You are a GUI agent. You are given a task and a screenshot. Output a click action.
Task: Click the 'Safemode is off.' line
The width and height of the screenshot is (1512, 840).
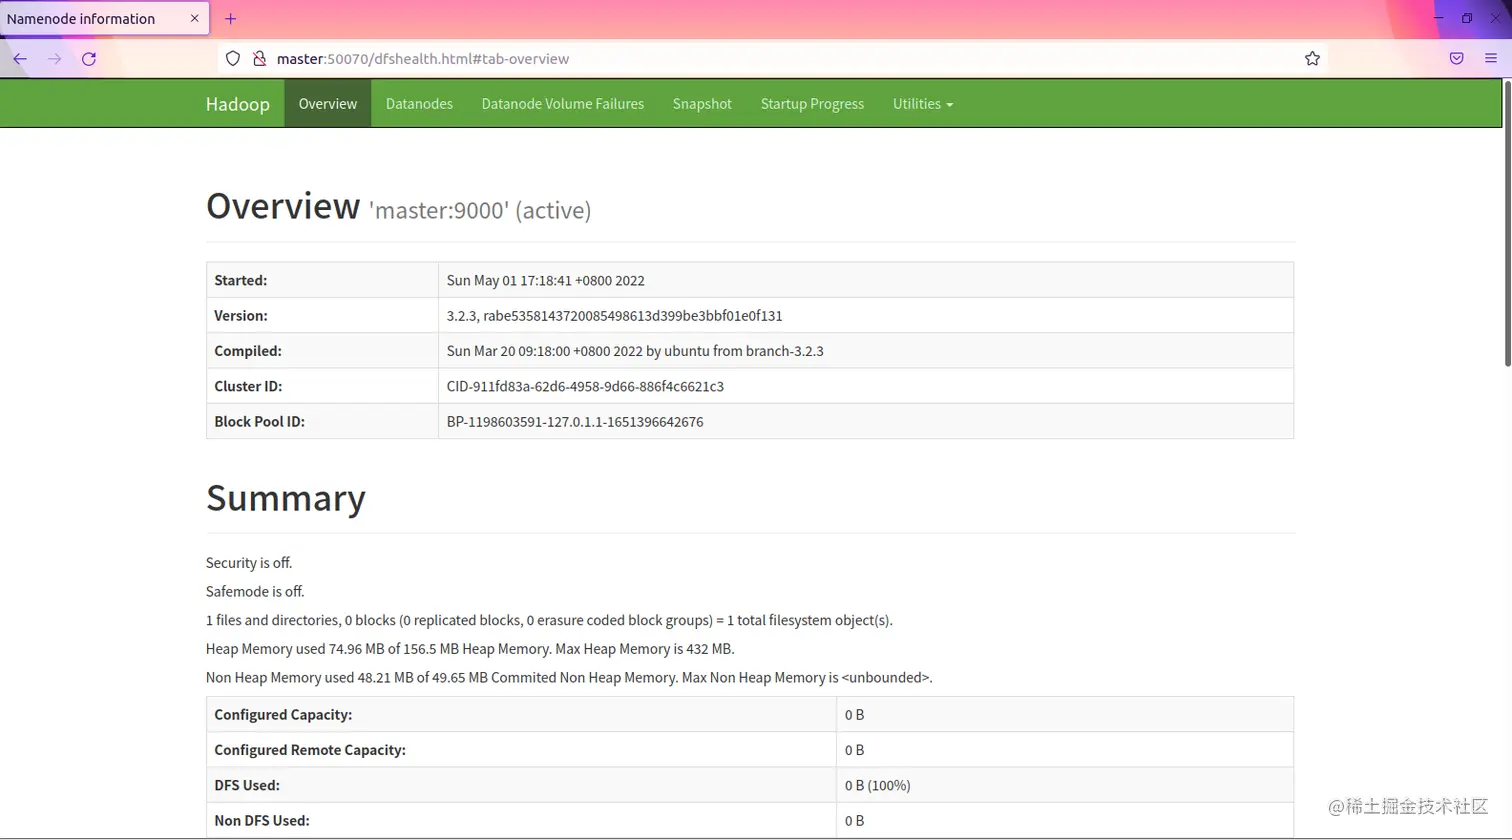pyautogui.click(x=255, y=592)
